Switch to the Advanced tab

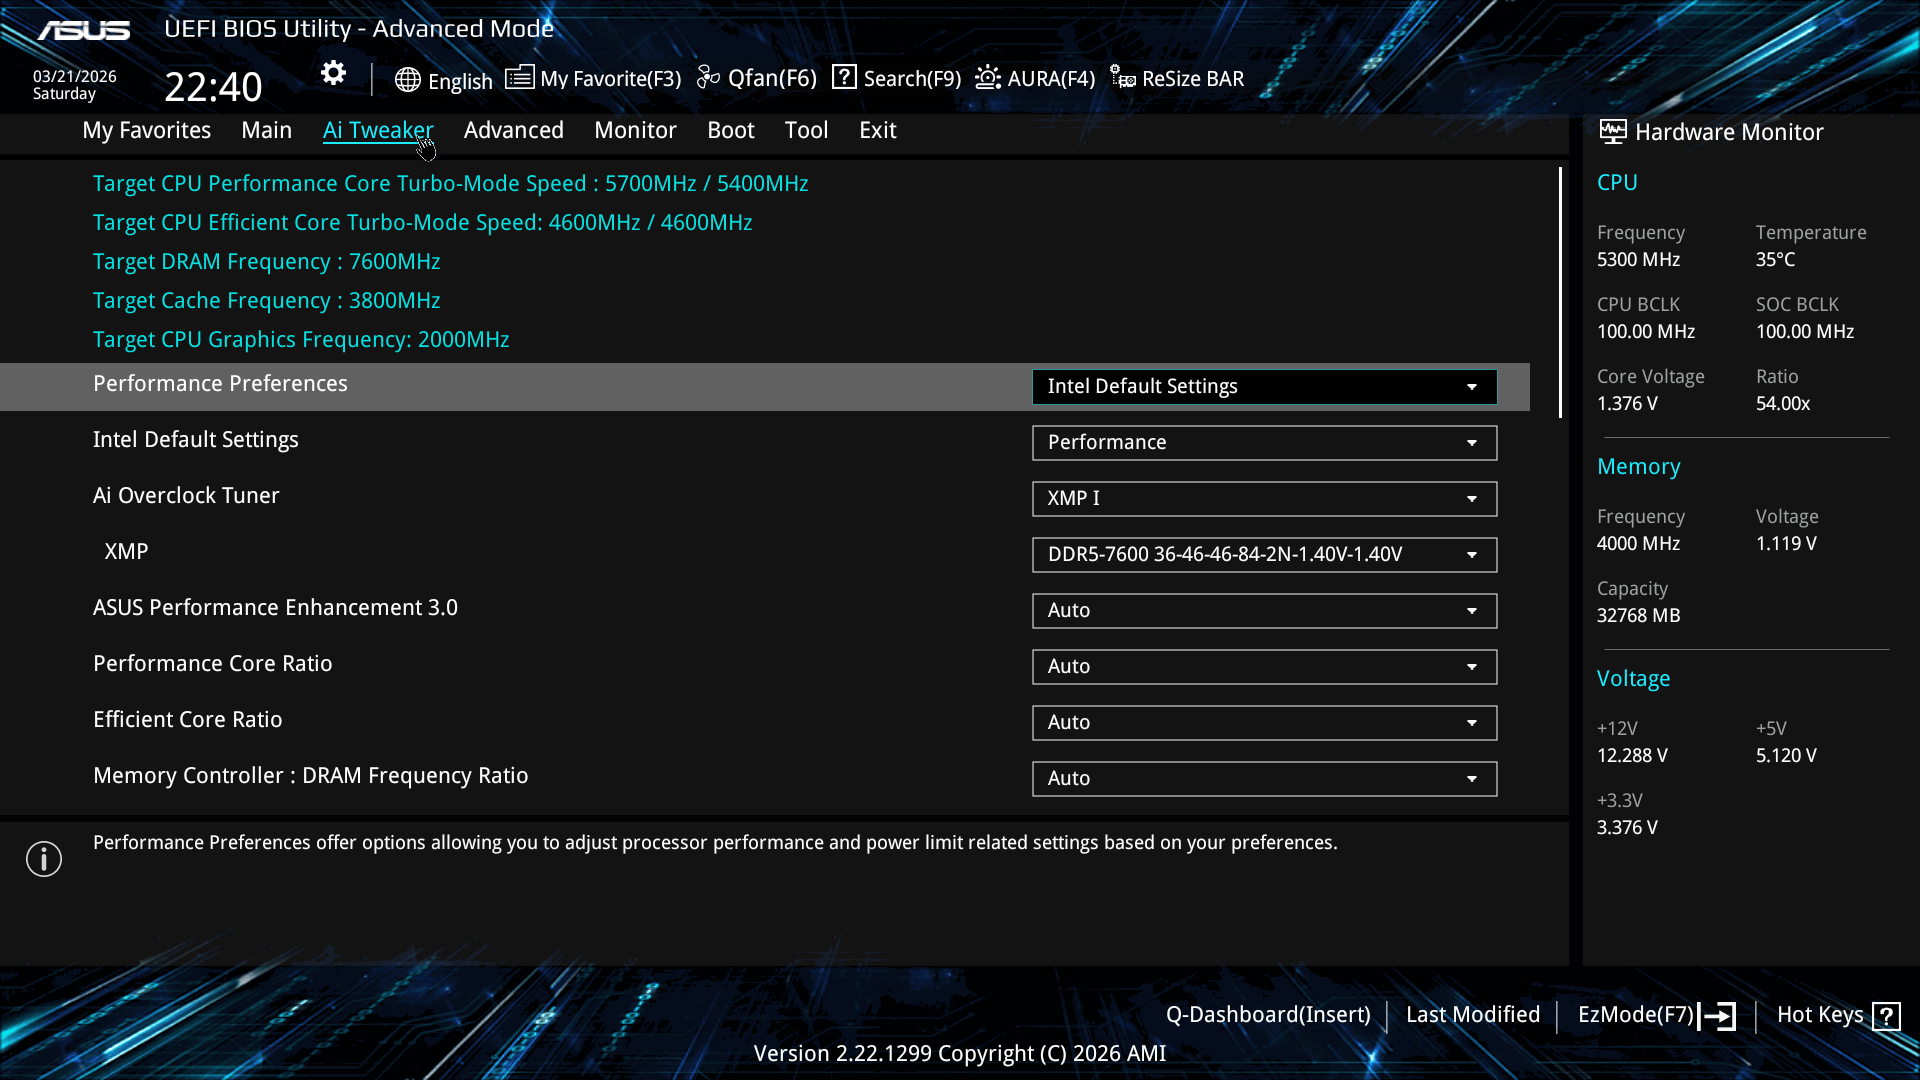[513, 130]
